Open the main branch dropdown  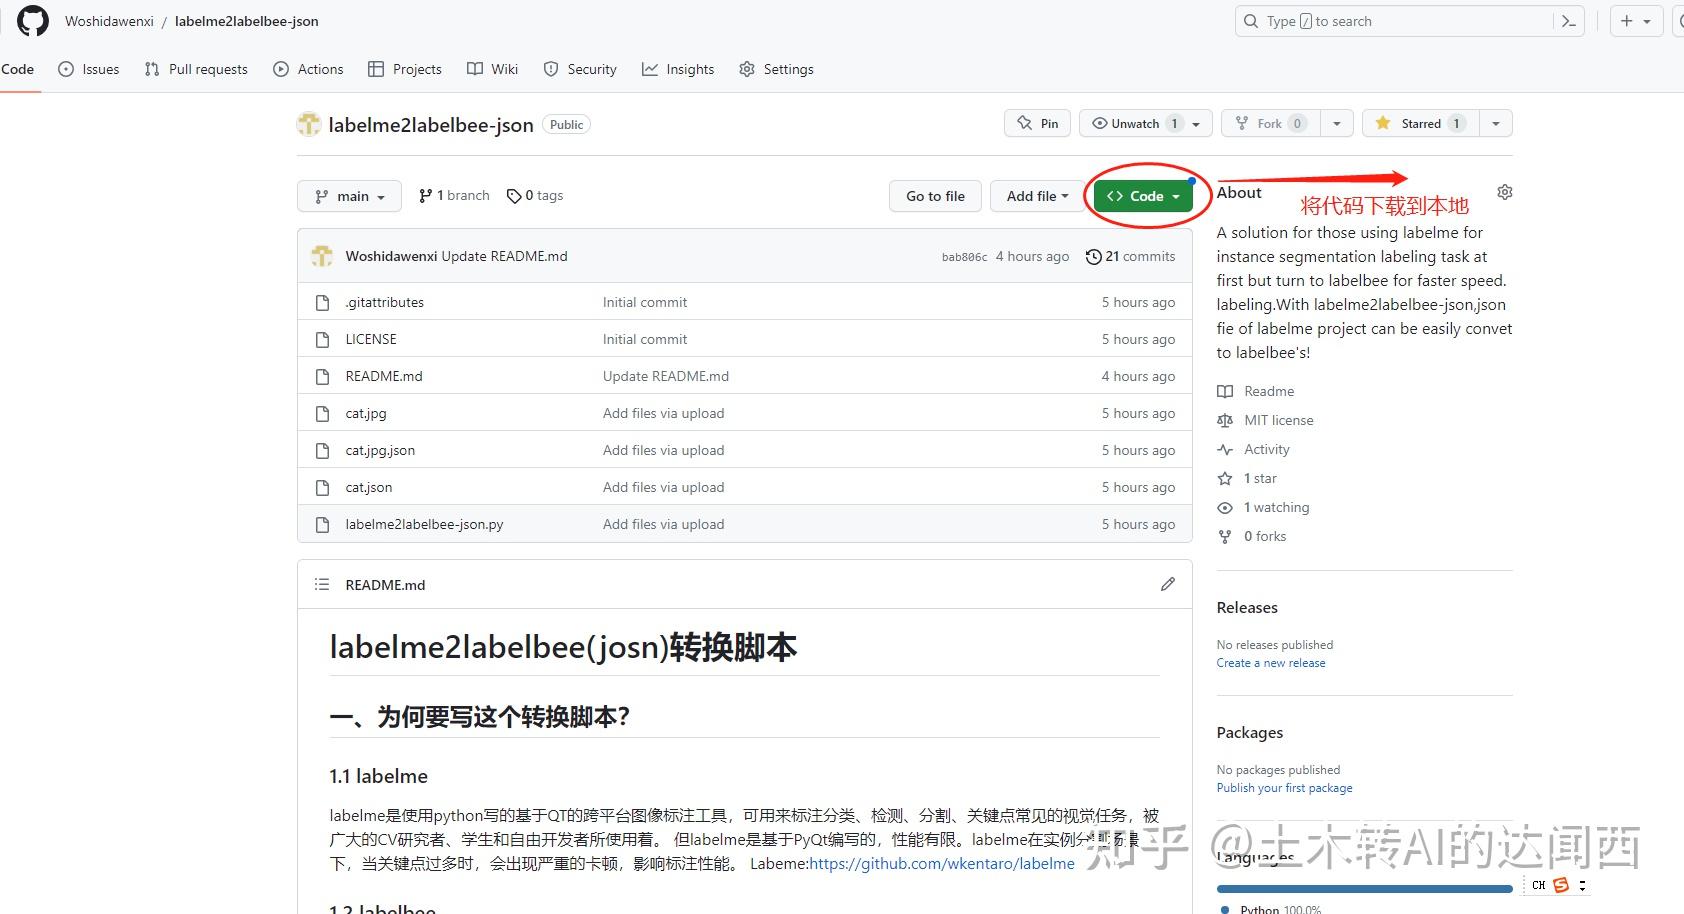coord(348,195)
